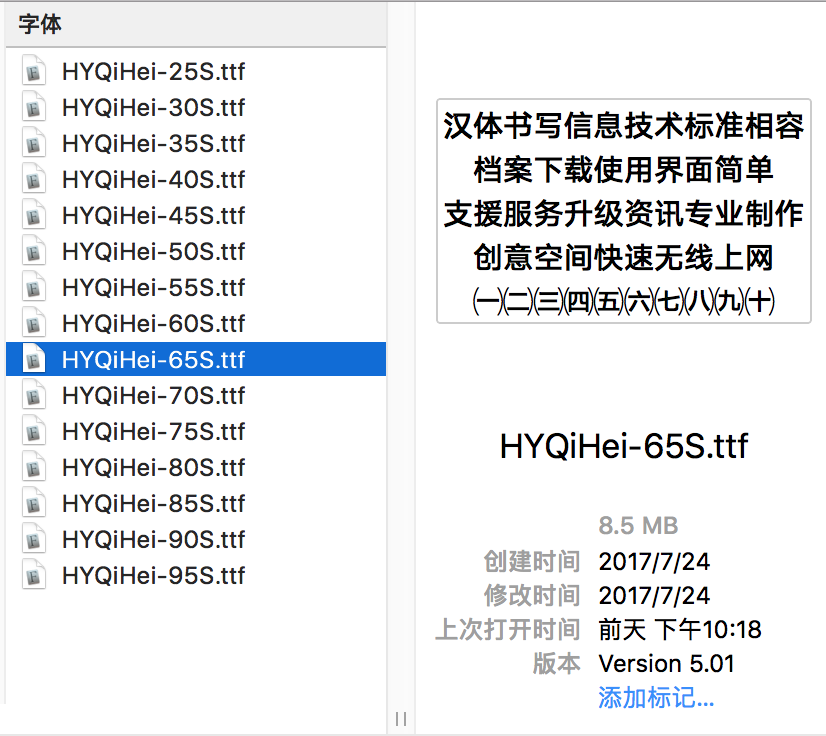Click the font file icon beside HYQiHei-50S.ttf
Viewport: 826px width, 736px height.
click(x=34, y=251)
